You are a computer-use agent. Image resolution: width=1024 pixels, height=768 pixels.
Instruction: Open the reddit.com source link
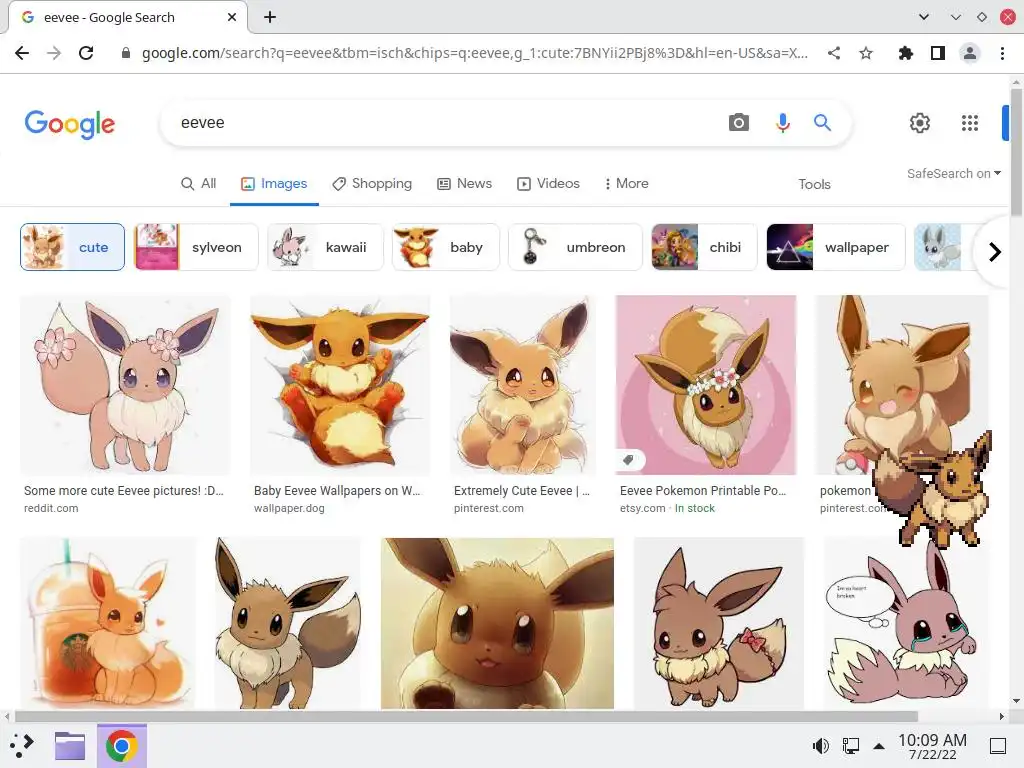(51, 508)
